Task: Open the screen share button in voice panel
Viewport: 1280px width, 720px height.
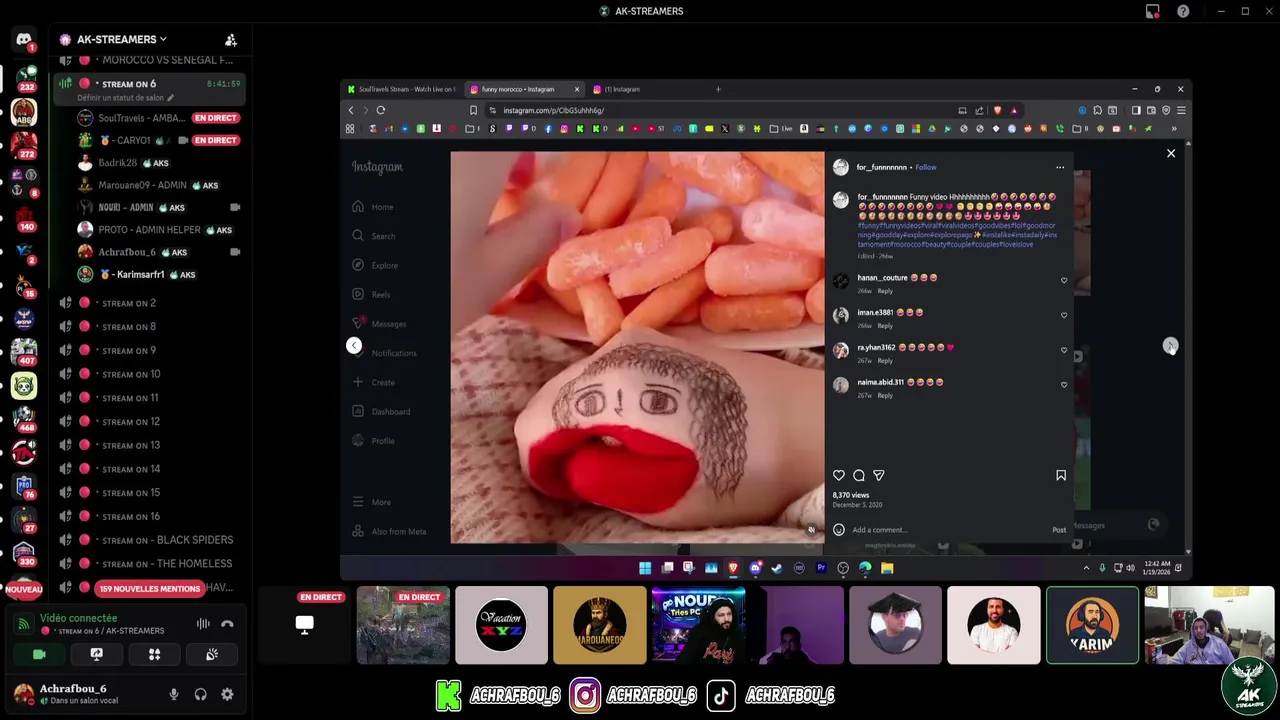Action: [96, 654]
